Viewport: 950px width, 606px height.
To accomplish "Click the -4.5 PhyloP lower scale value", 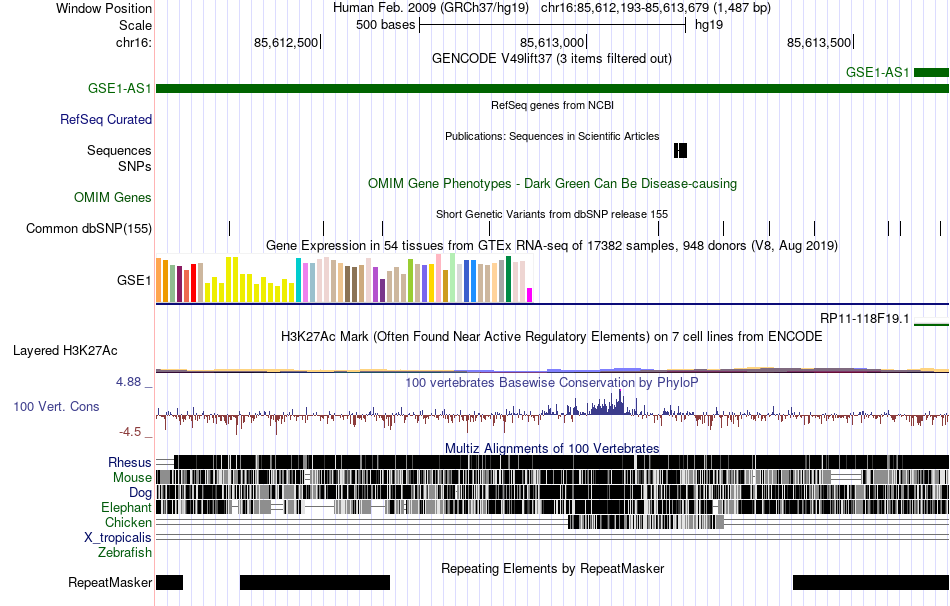I will tap(130, 432).
